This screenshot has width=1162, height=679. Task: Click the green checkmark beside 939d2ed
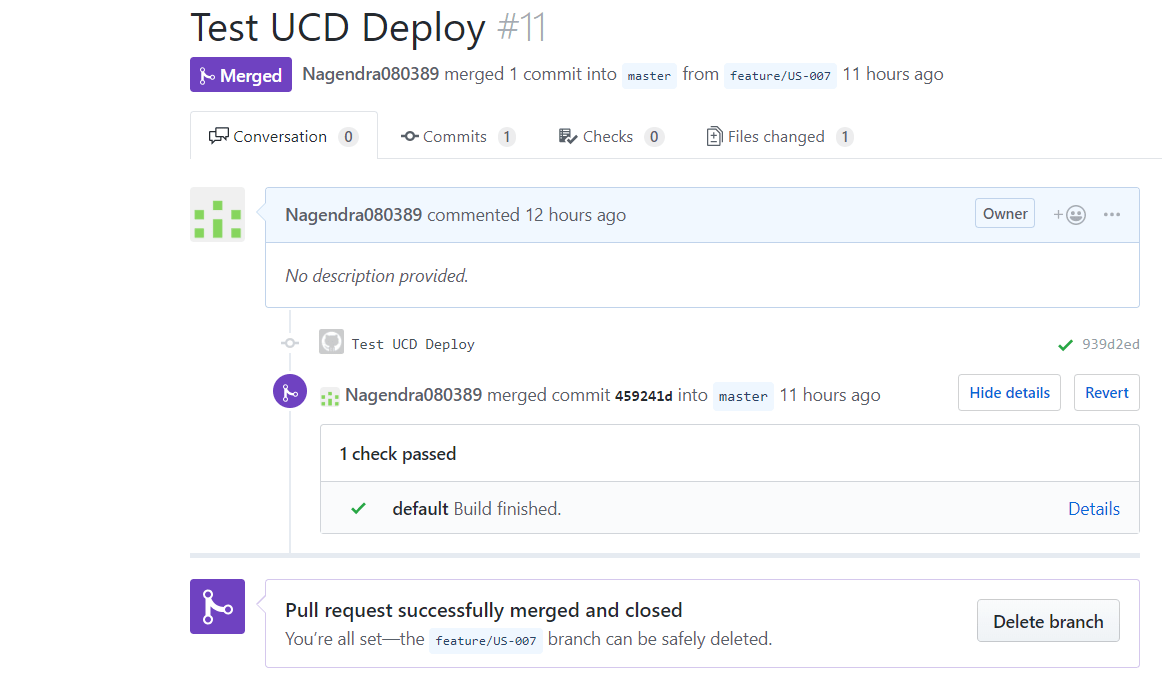tap(1064, 343)
